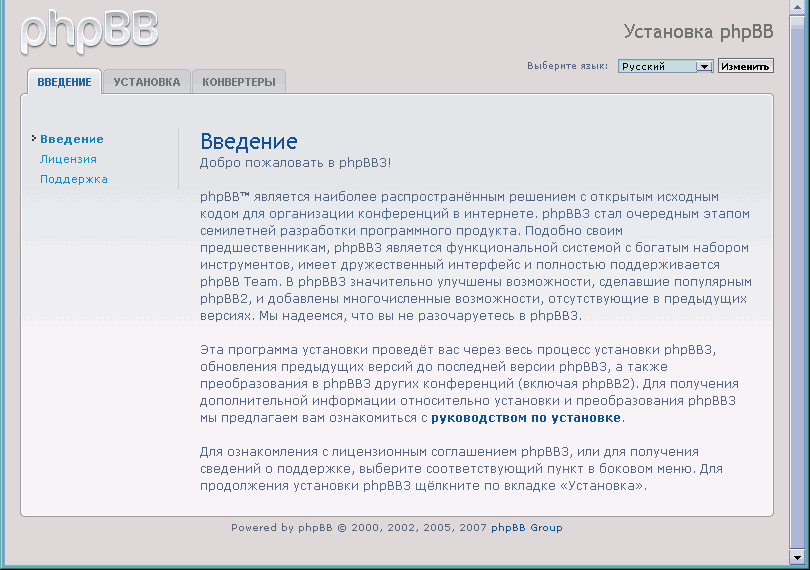Click the scrollbar up arrow
The width and height of the screenshot is (810, 570).
pos(798,8)
